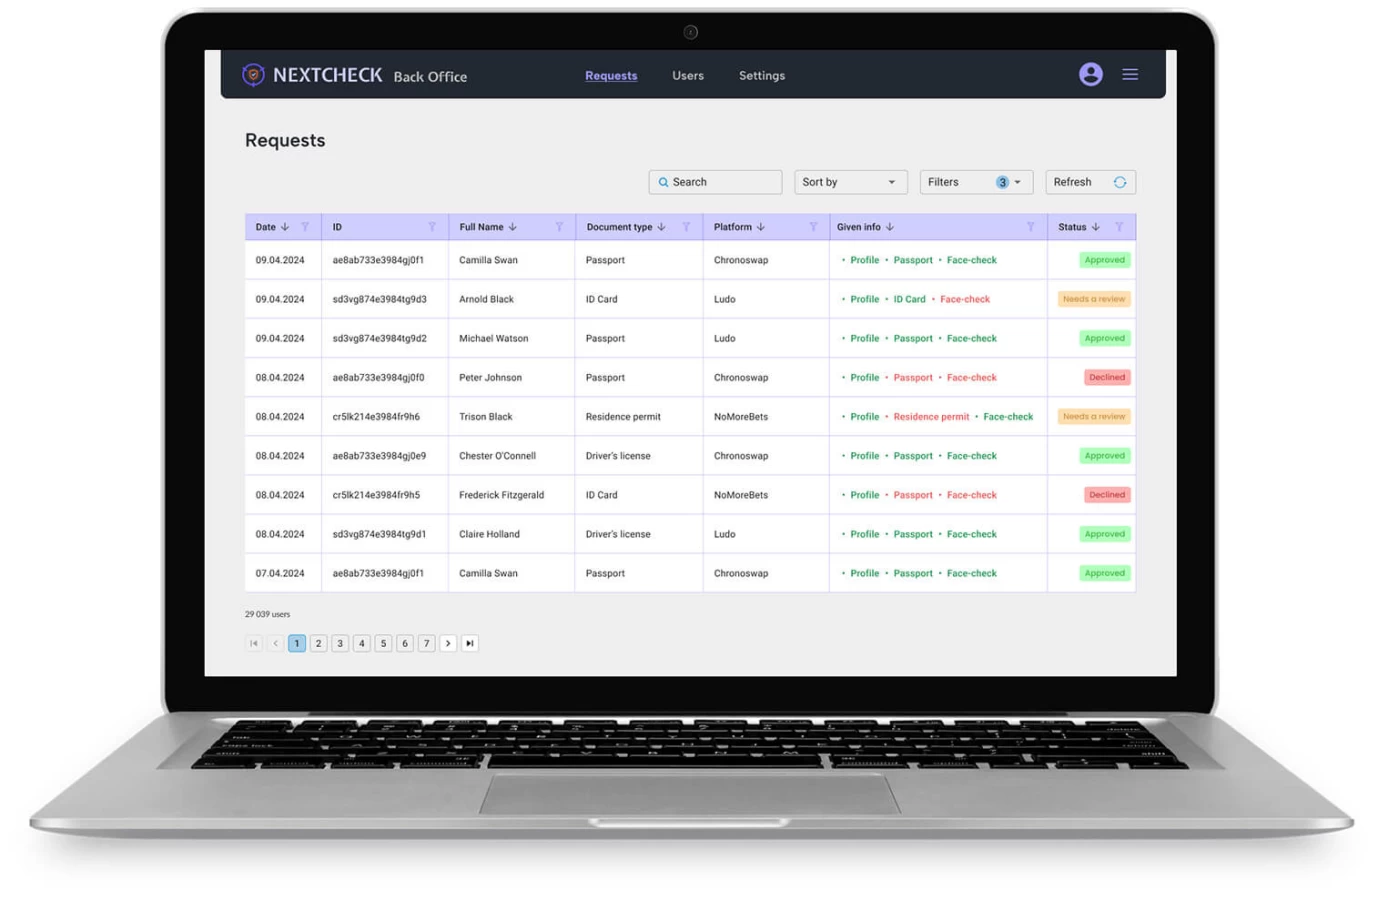This screenshot has height=910, width=1378.
Task: Open the filter funnel on the Given info column
Action: 1031,227
